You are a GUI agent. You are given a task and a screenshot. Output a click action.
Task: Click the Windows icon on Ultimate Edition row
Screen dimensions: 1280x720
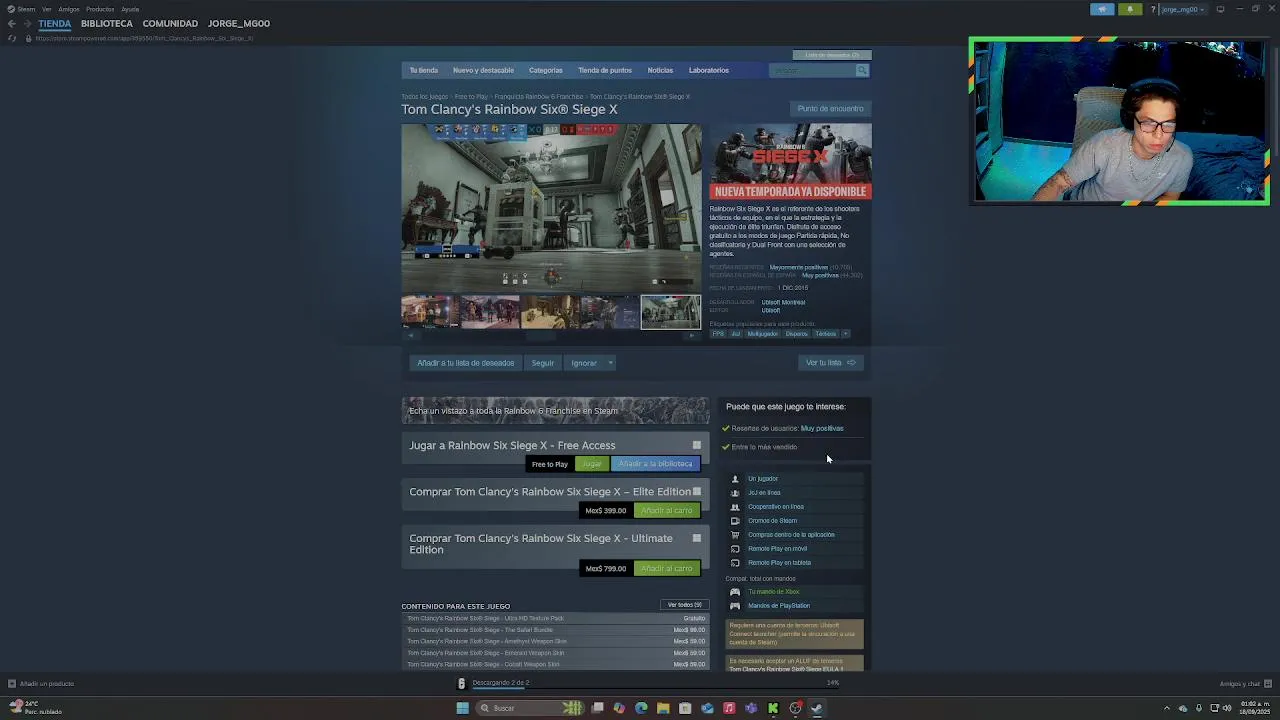697,538
